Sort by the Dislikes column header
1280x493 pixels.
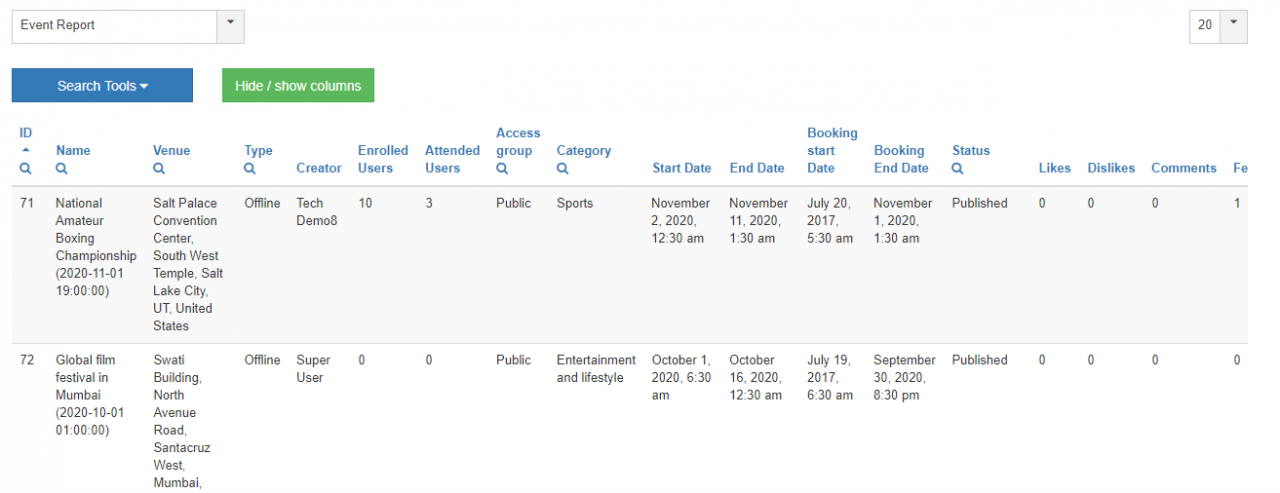click(1111, 168)
